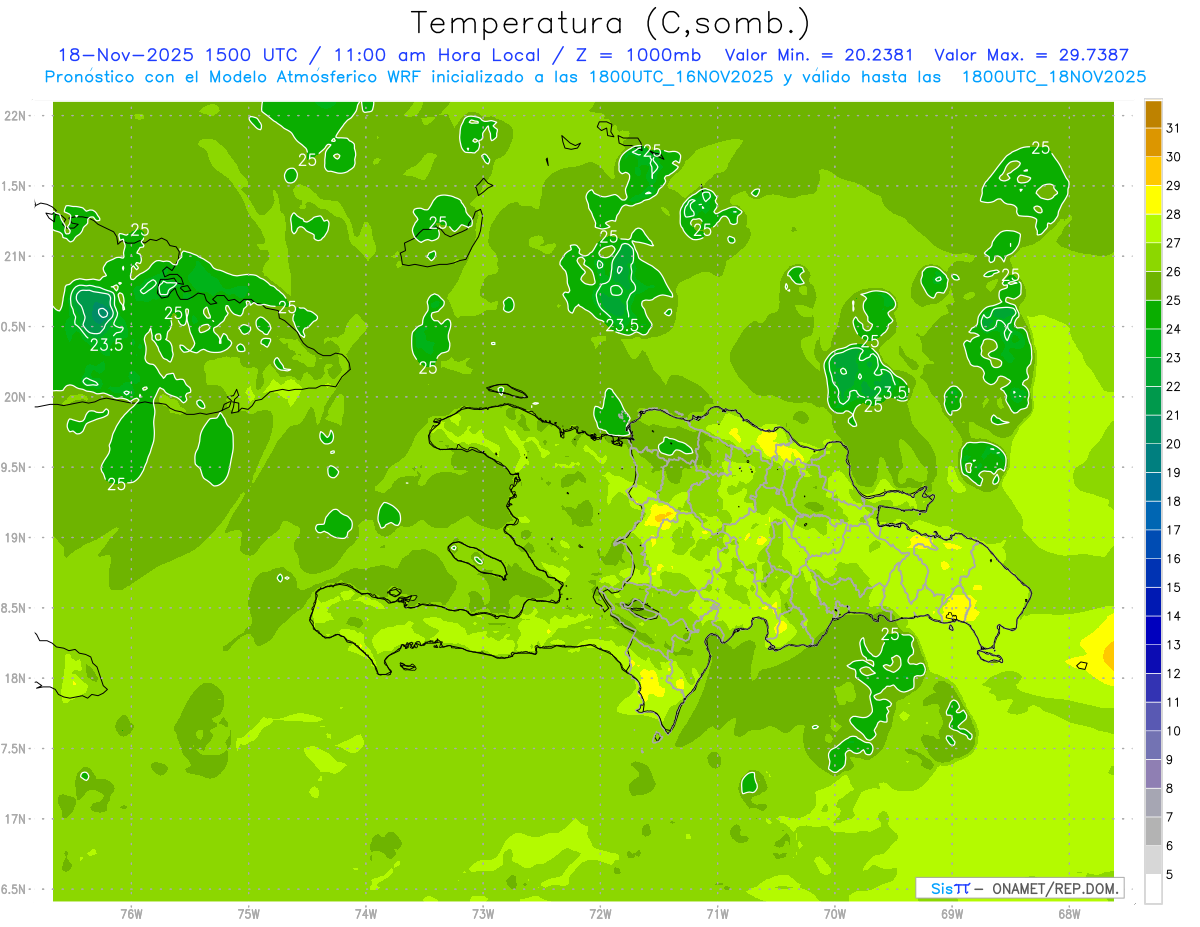Click the '22N' latitude label
Image resolution: width=1200 pixels, height=927 pixels.
coord(16,116)
